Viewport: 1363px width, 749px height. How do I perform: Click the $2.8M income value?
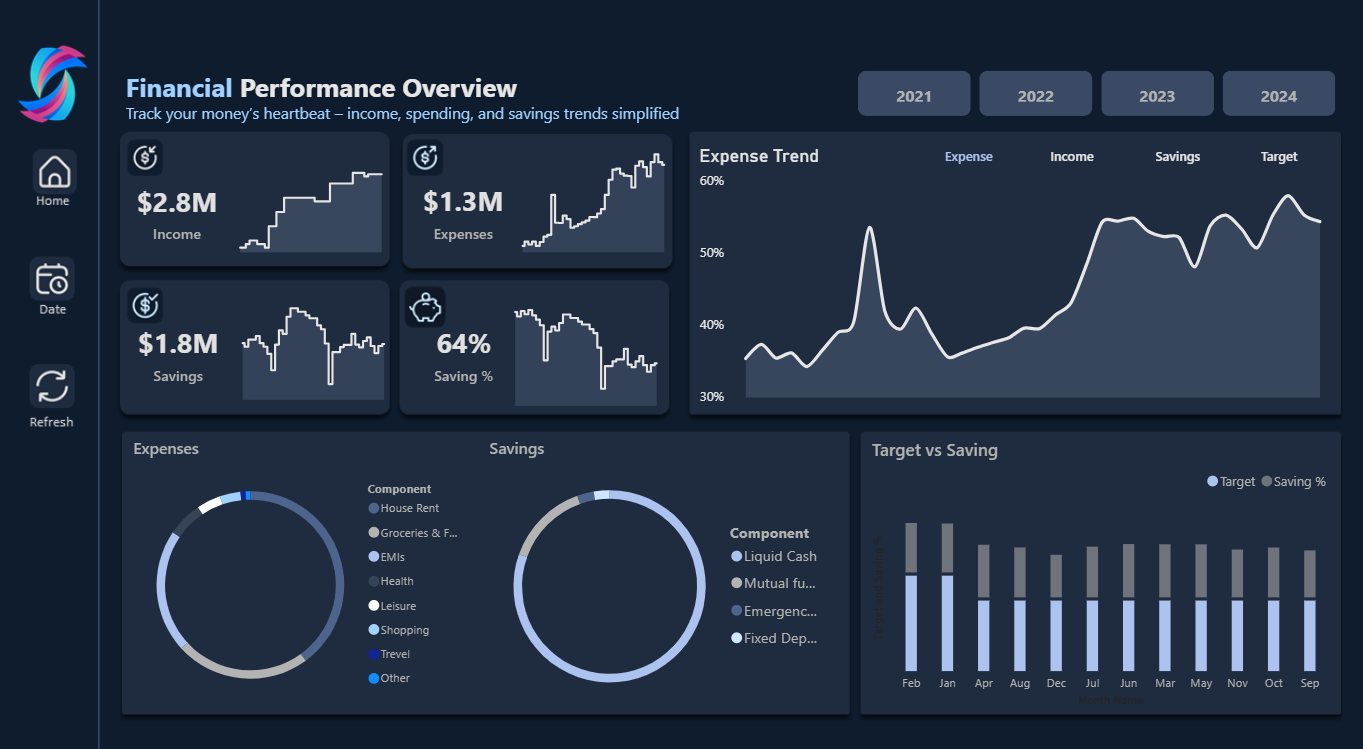coord(177,203)
